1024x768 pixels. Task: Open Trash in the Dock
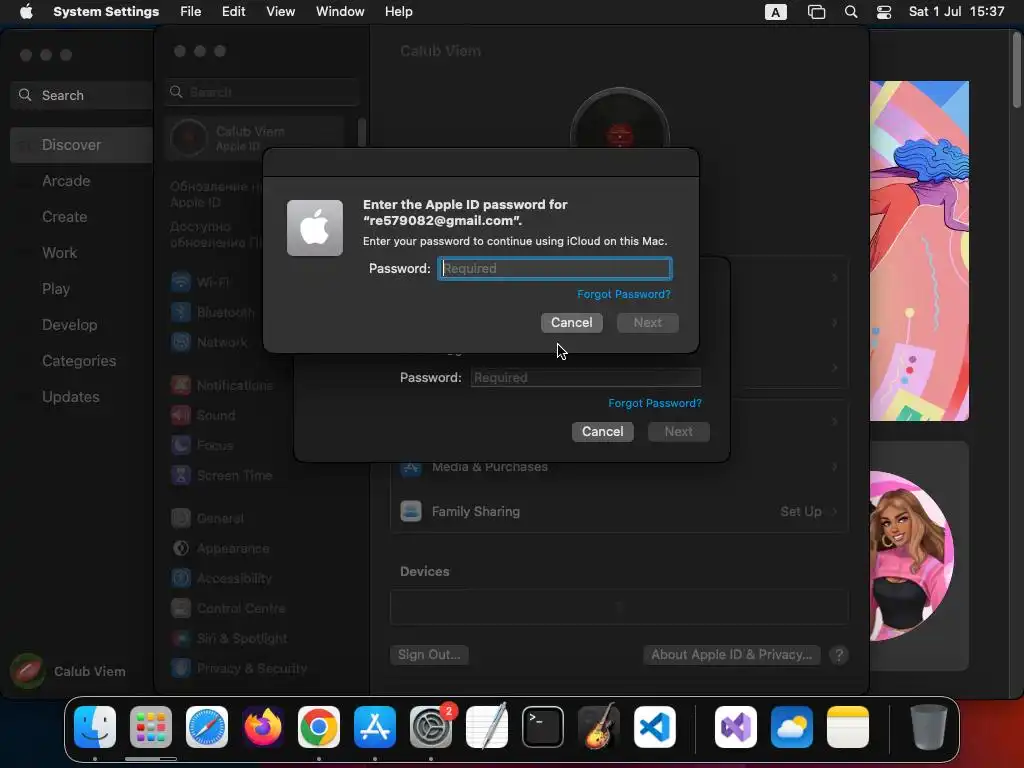click(x=929, y=727)
